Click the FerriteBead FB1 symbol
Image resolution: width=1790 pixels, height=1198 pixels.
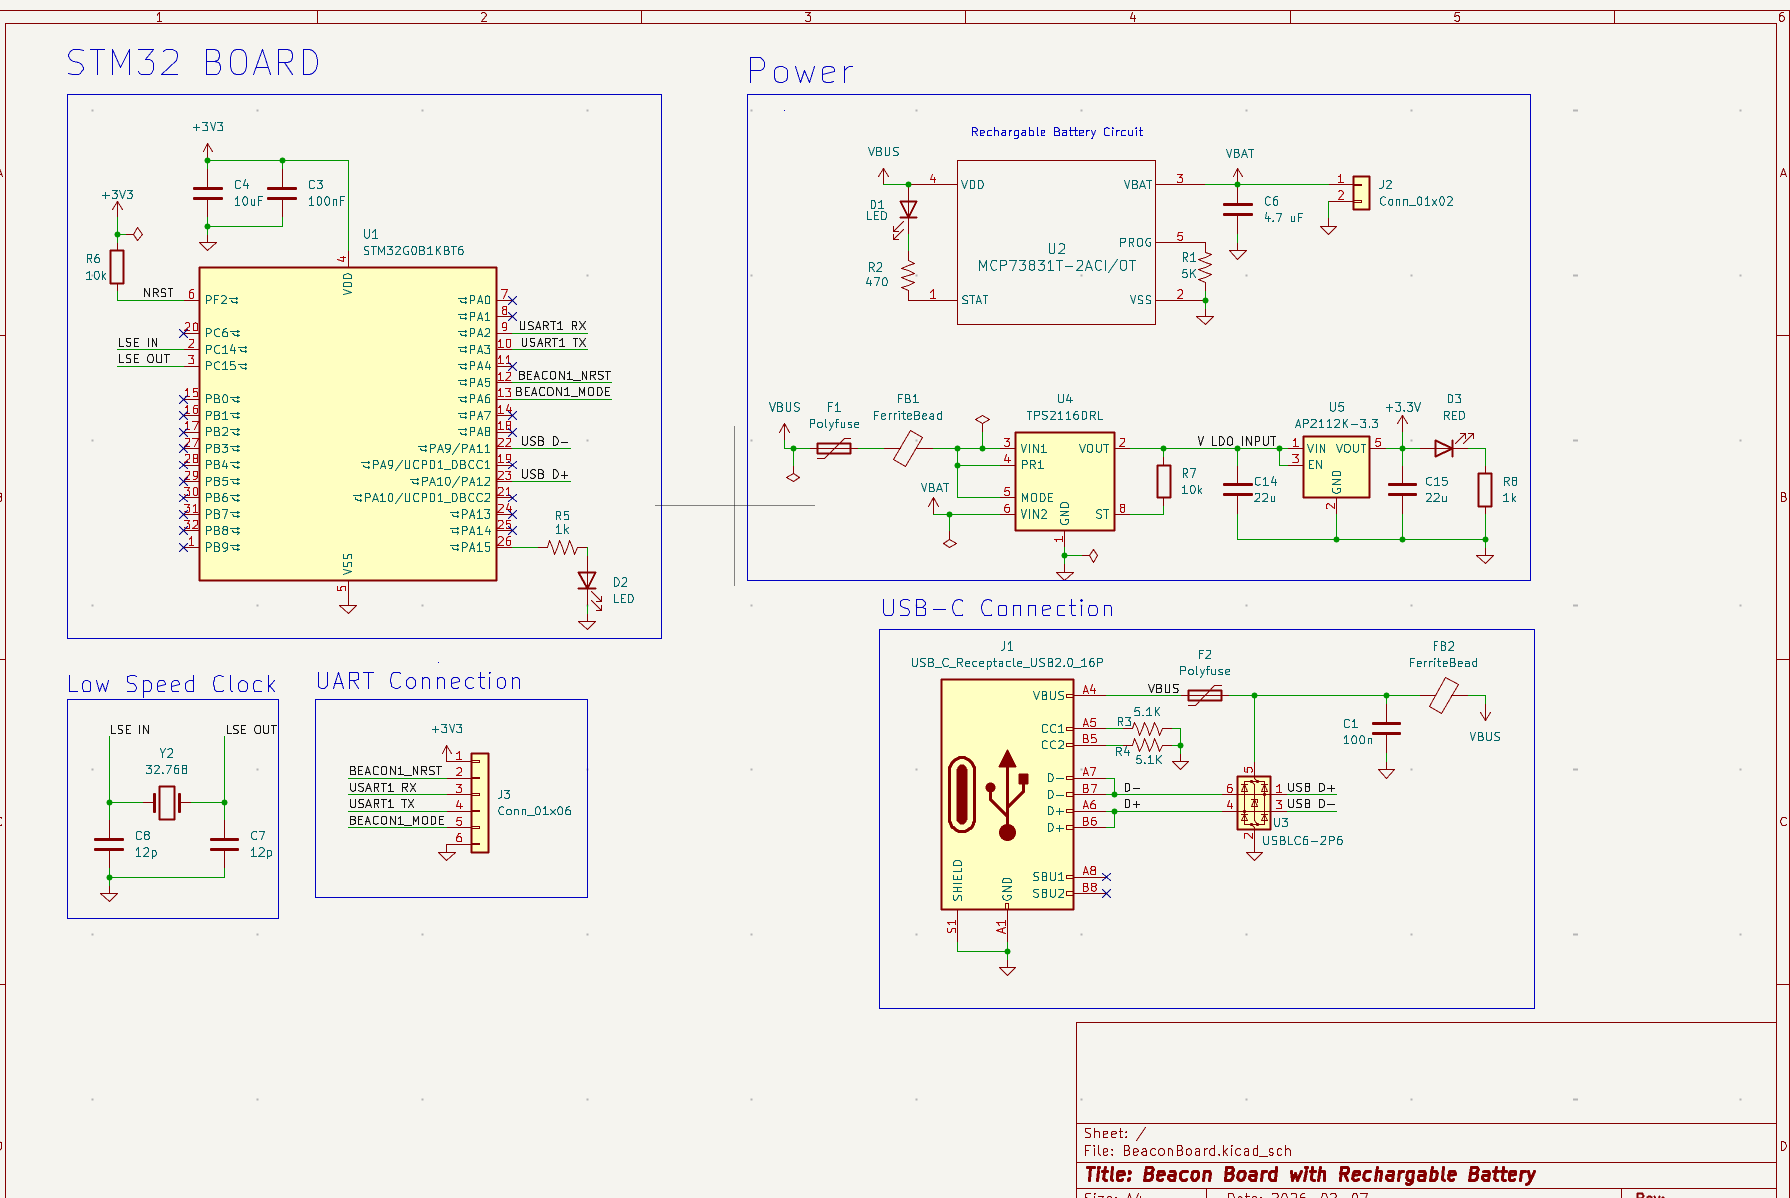pos(910,447)
